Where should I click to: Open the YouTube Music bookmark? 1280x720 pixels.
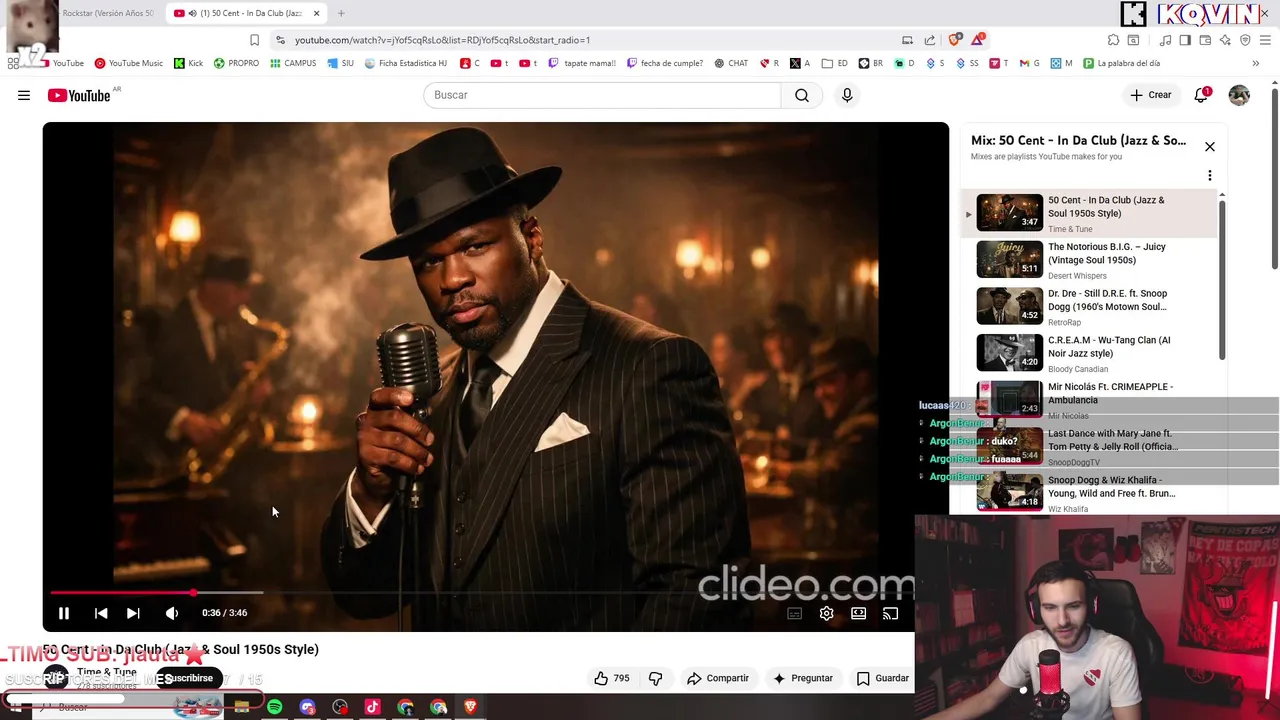coord(128,63)
